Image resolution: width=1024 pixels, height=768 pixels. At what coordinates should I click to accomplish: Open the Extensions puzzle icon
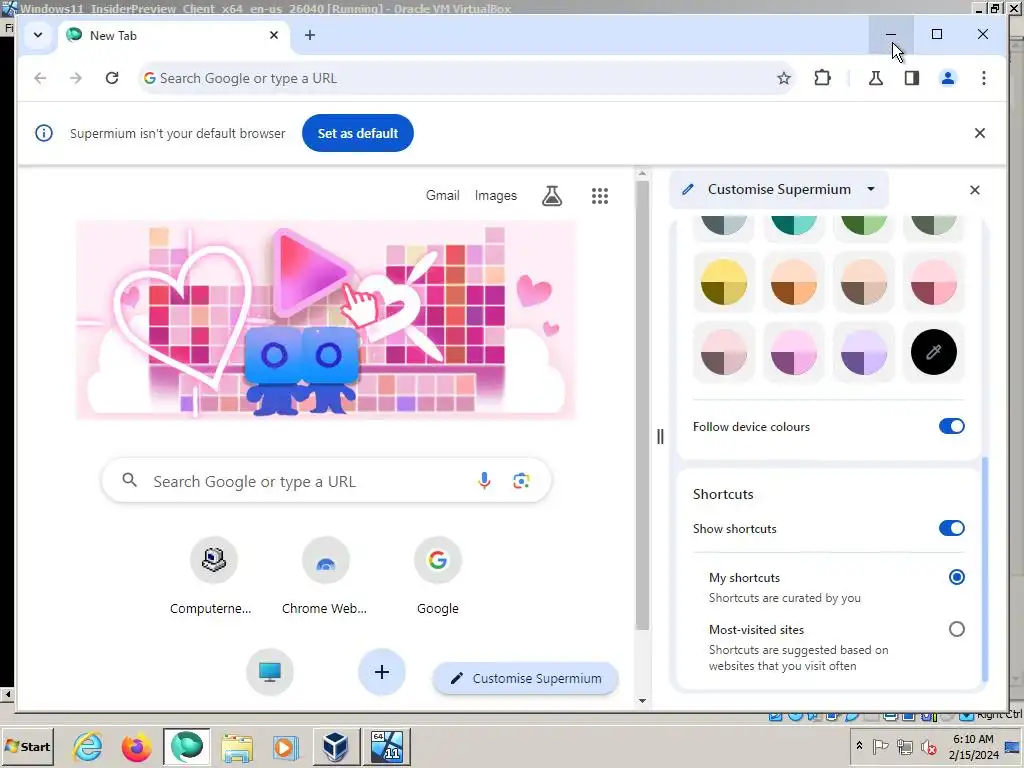click(822, 78)
